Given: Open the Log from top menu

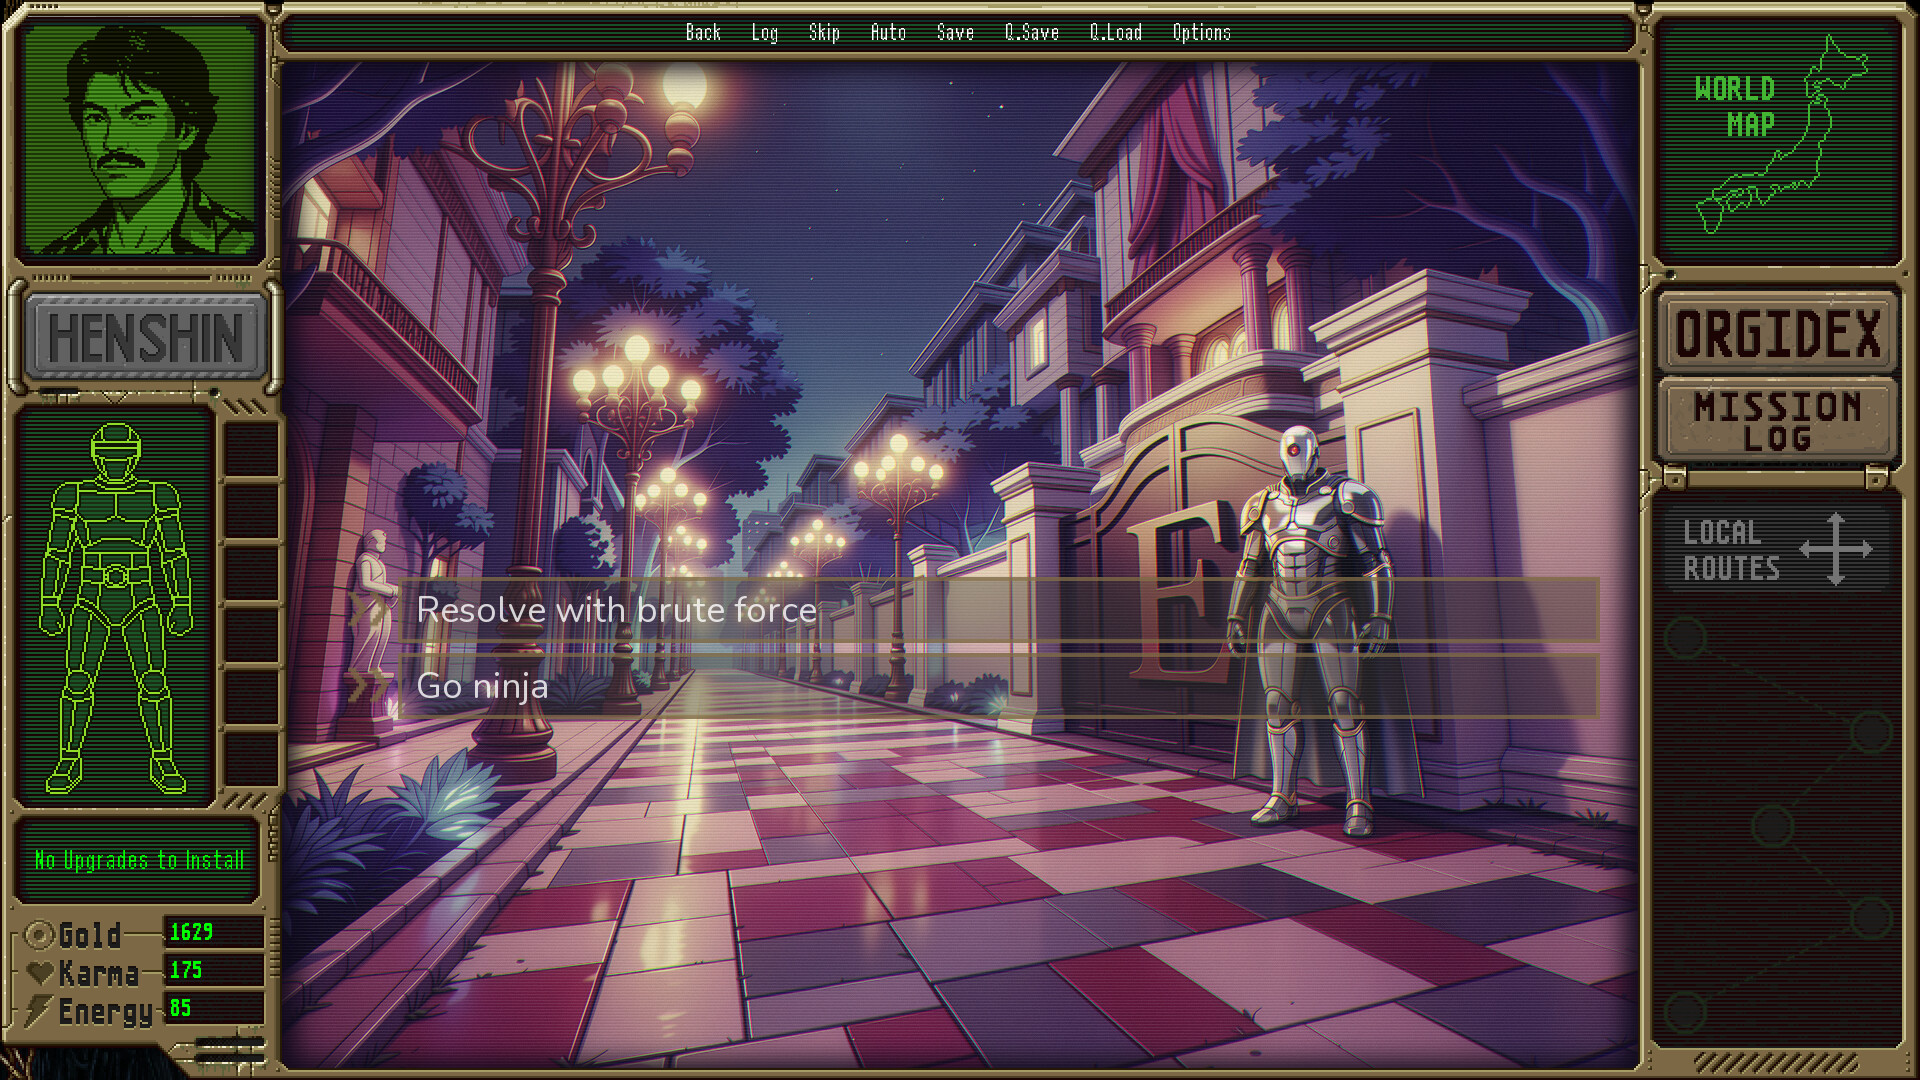Looking at the screenshot, I should (765, 33).
